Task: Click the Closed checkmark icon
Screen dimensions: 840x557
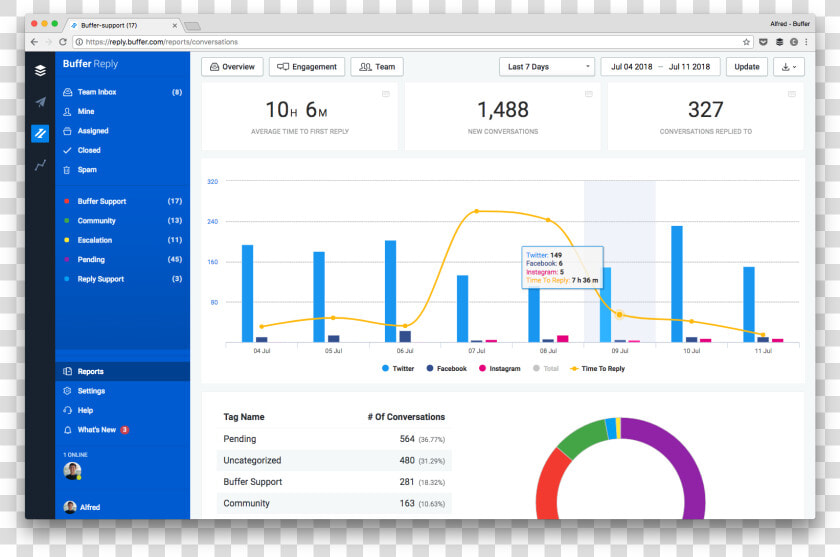Action: [x=67, y=150]
